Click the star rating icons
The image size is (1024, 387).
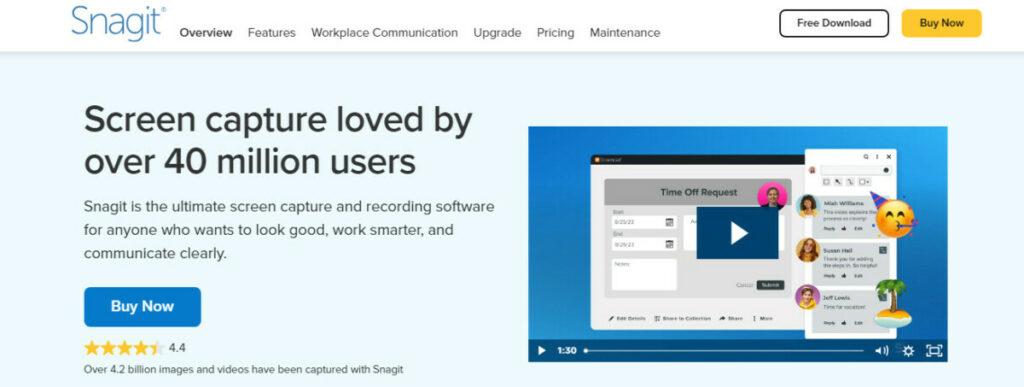124,348
